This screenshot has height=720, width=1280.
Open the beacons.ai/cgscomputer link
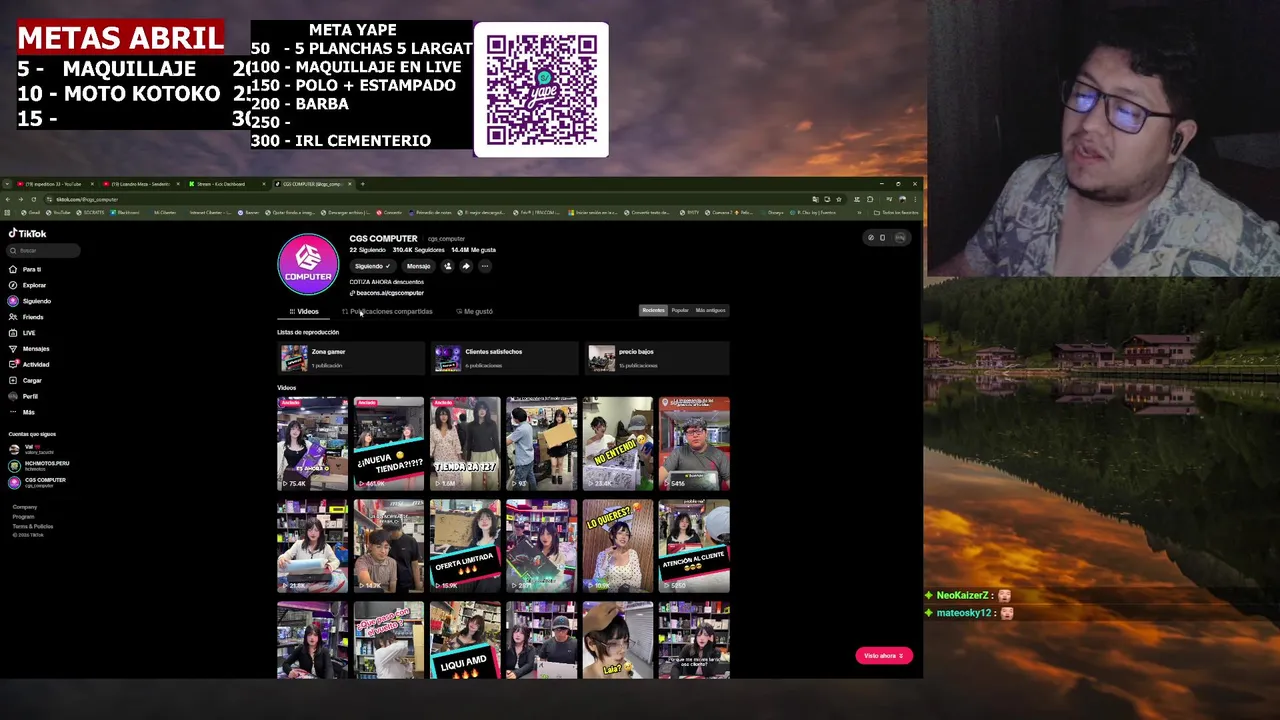coord(387,293)
